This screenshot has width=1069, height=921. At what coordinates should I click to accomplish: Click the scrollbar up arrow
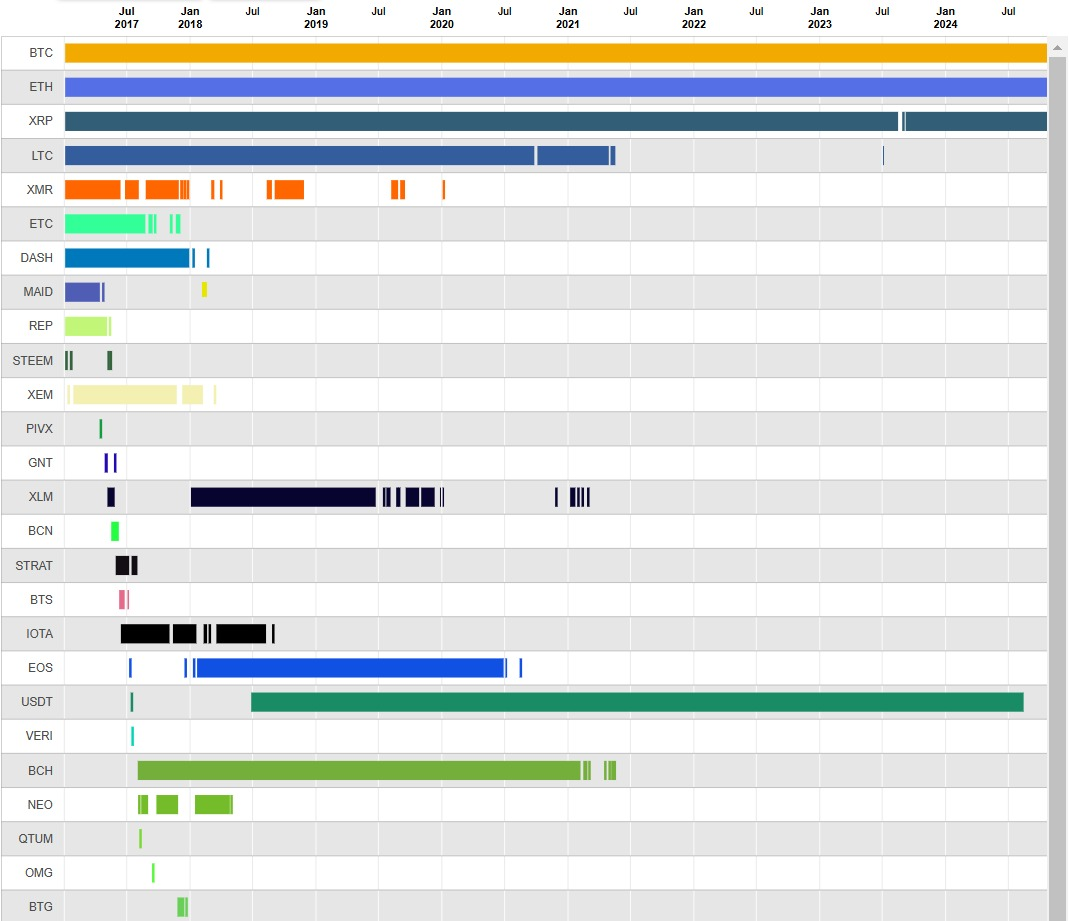point(1057,48)
